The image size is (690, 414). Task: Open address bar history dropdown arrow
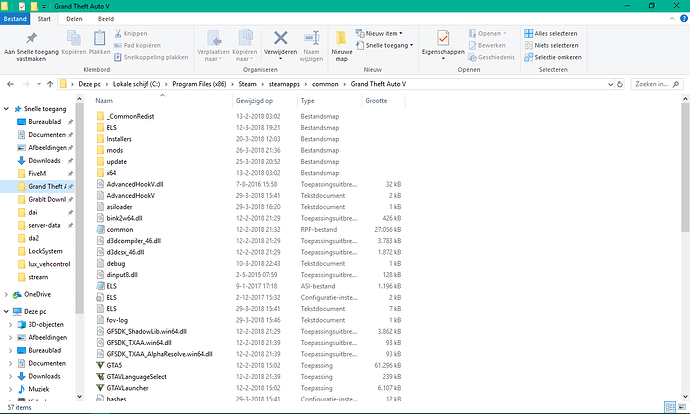(610, 84)
